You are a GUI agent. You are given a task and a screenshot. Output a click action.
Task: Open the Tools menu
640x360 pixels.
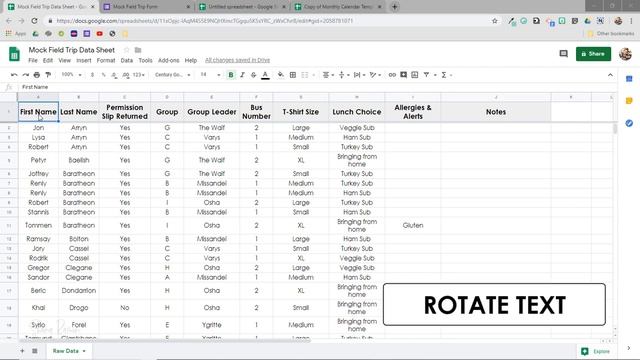tap(145, 60)
